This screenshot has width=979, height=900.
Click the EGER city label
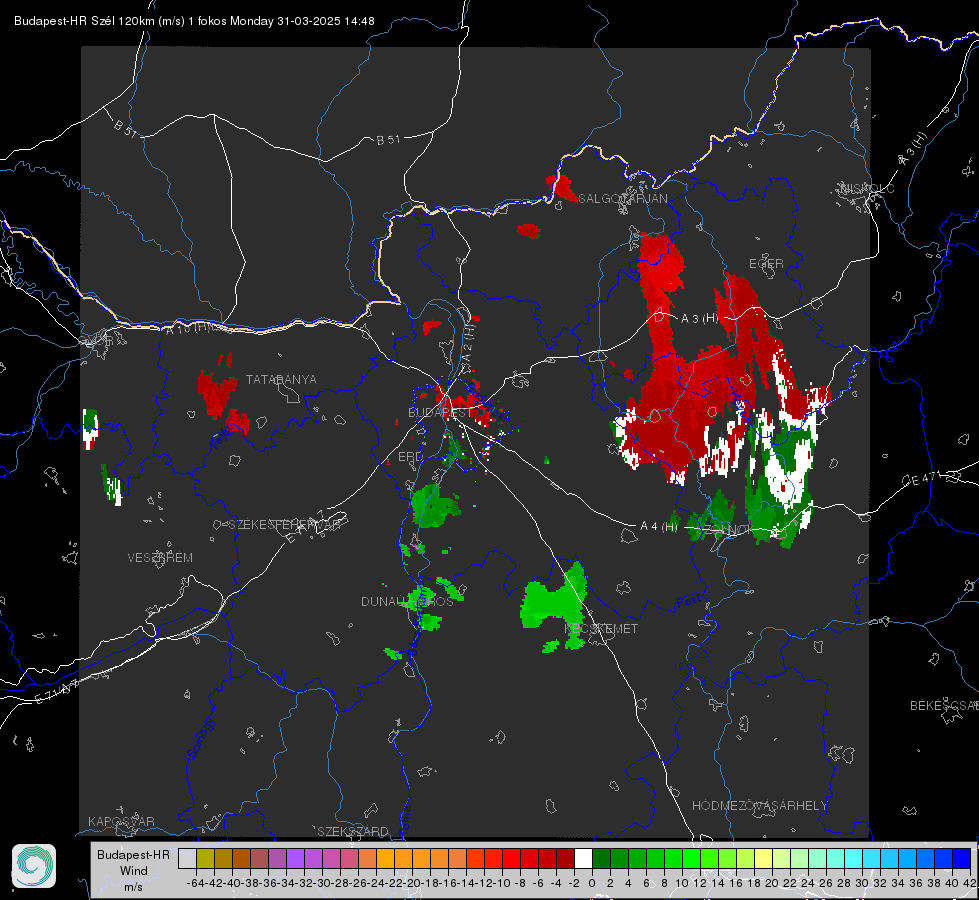766,264
